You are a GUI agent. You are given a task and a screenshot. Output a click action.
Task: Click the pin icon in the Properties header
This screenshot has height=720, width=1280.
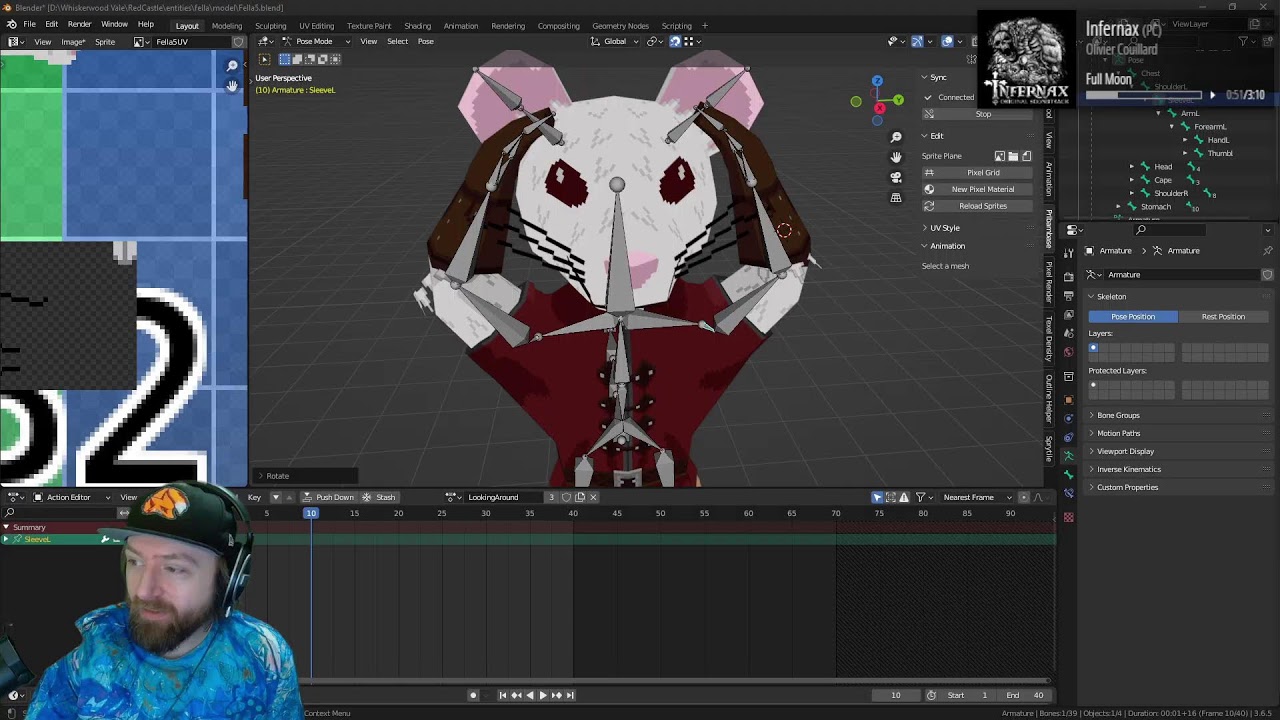[x=1268, y=251]
